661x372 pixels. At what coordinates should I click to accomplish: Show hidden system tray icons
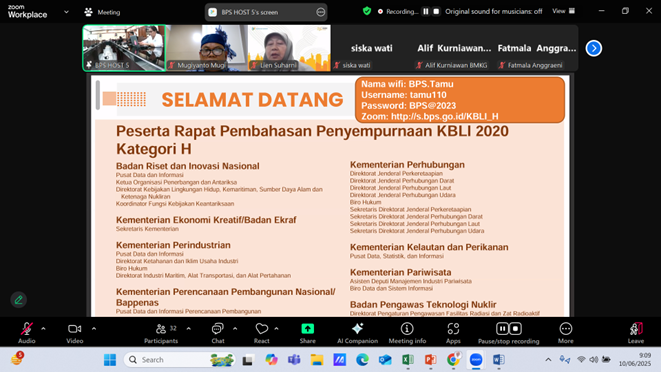pyautogui.click(x=548, y=360)
